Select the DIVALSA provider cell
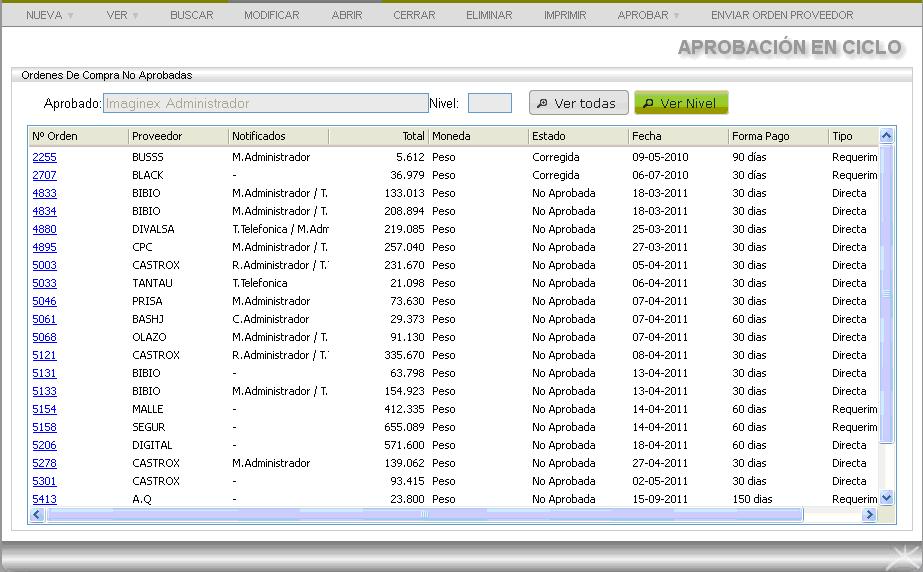Screen dimensions: 923x572 click(x=153, y=230)
